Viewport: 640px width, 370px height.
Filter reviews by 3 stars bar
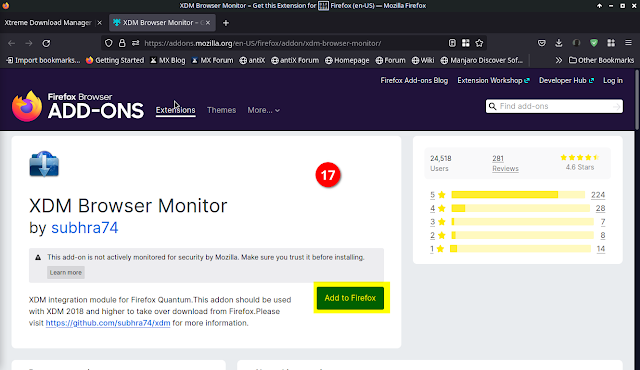(522, 222)
